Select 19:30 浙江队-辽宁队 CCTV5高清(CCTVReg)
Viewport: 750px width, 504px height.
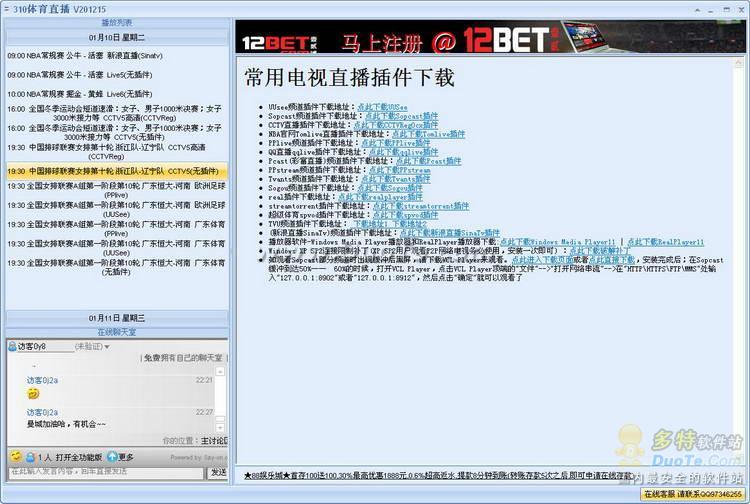(x=117, y=152)
